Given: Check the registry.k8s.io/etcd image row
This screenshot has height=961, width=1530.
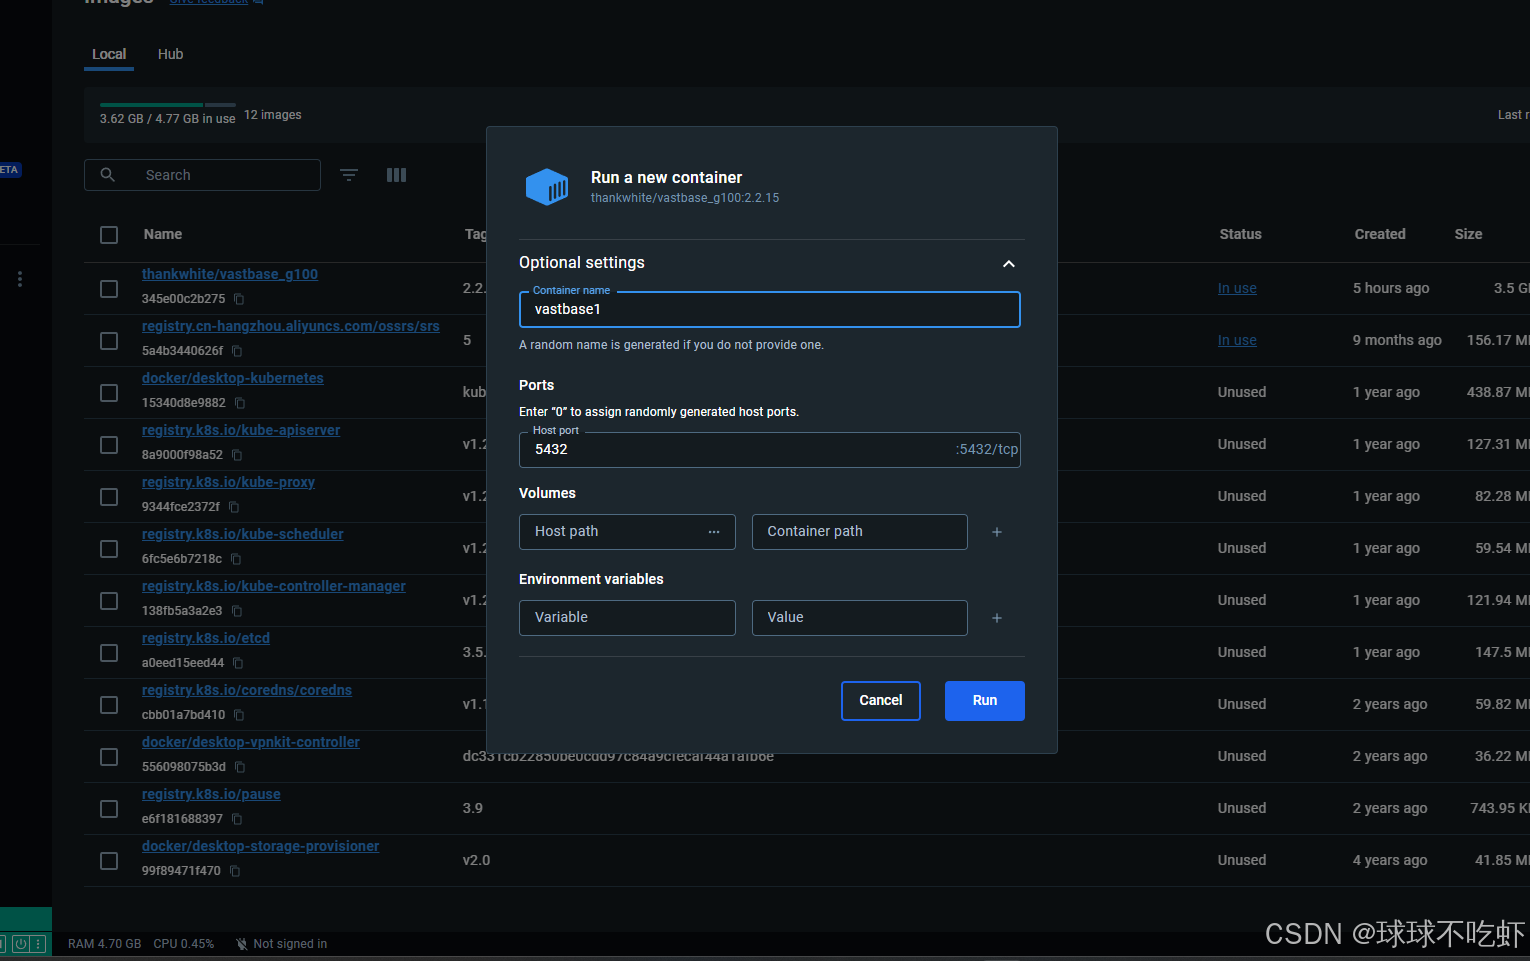Looking at the screenshot, I should (109, 653).
